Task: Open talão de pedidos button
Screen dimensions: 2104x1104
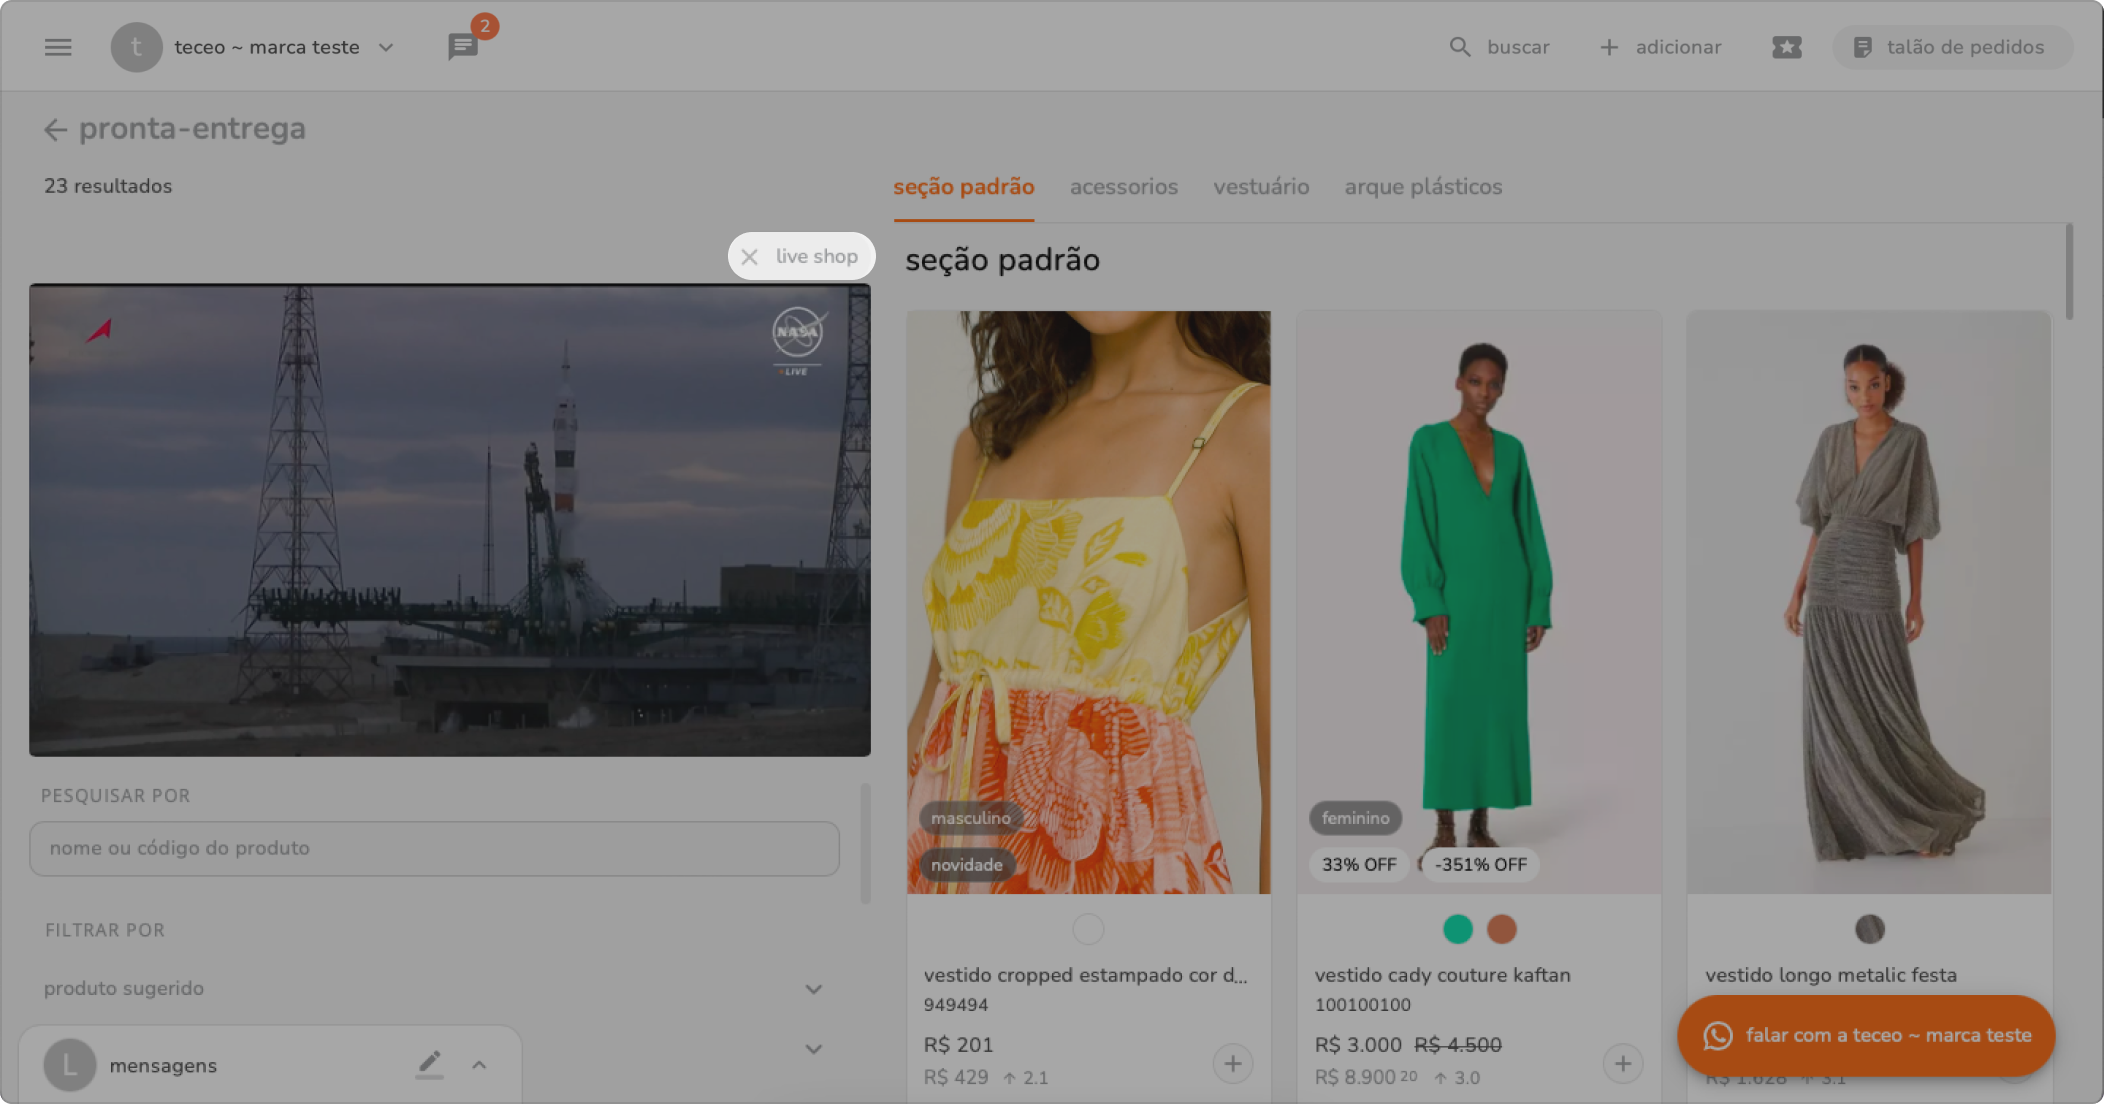Action: 1951,47
